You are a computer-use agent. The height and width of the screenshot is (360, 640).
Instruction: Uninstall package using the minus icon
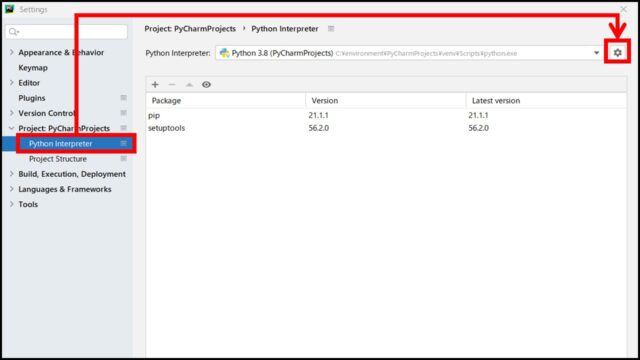(172, 84)
